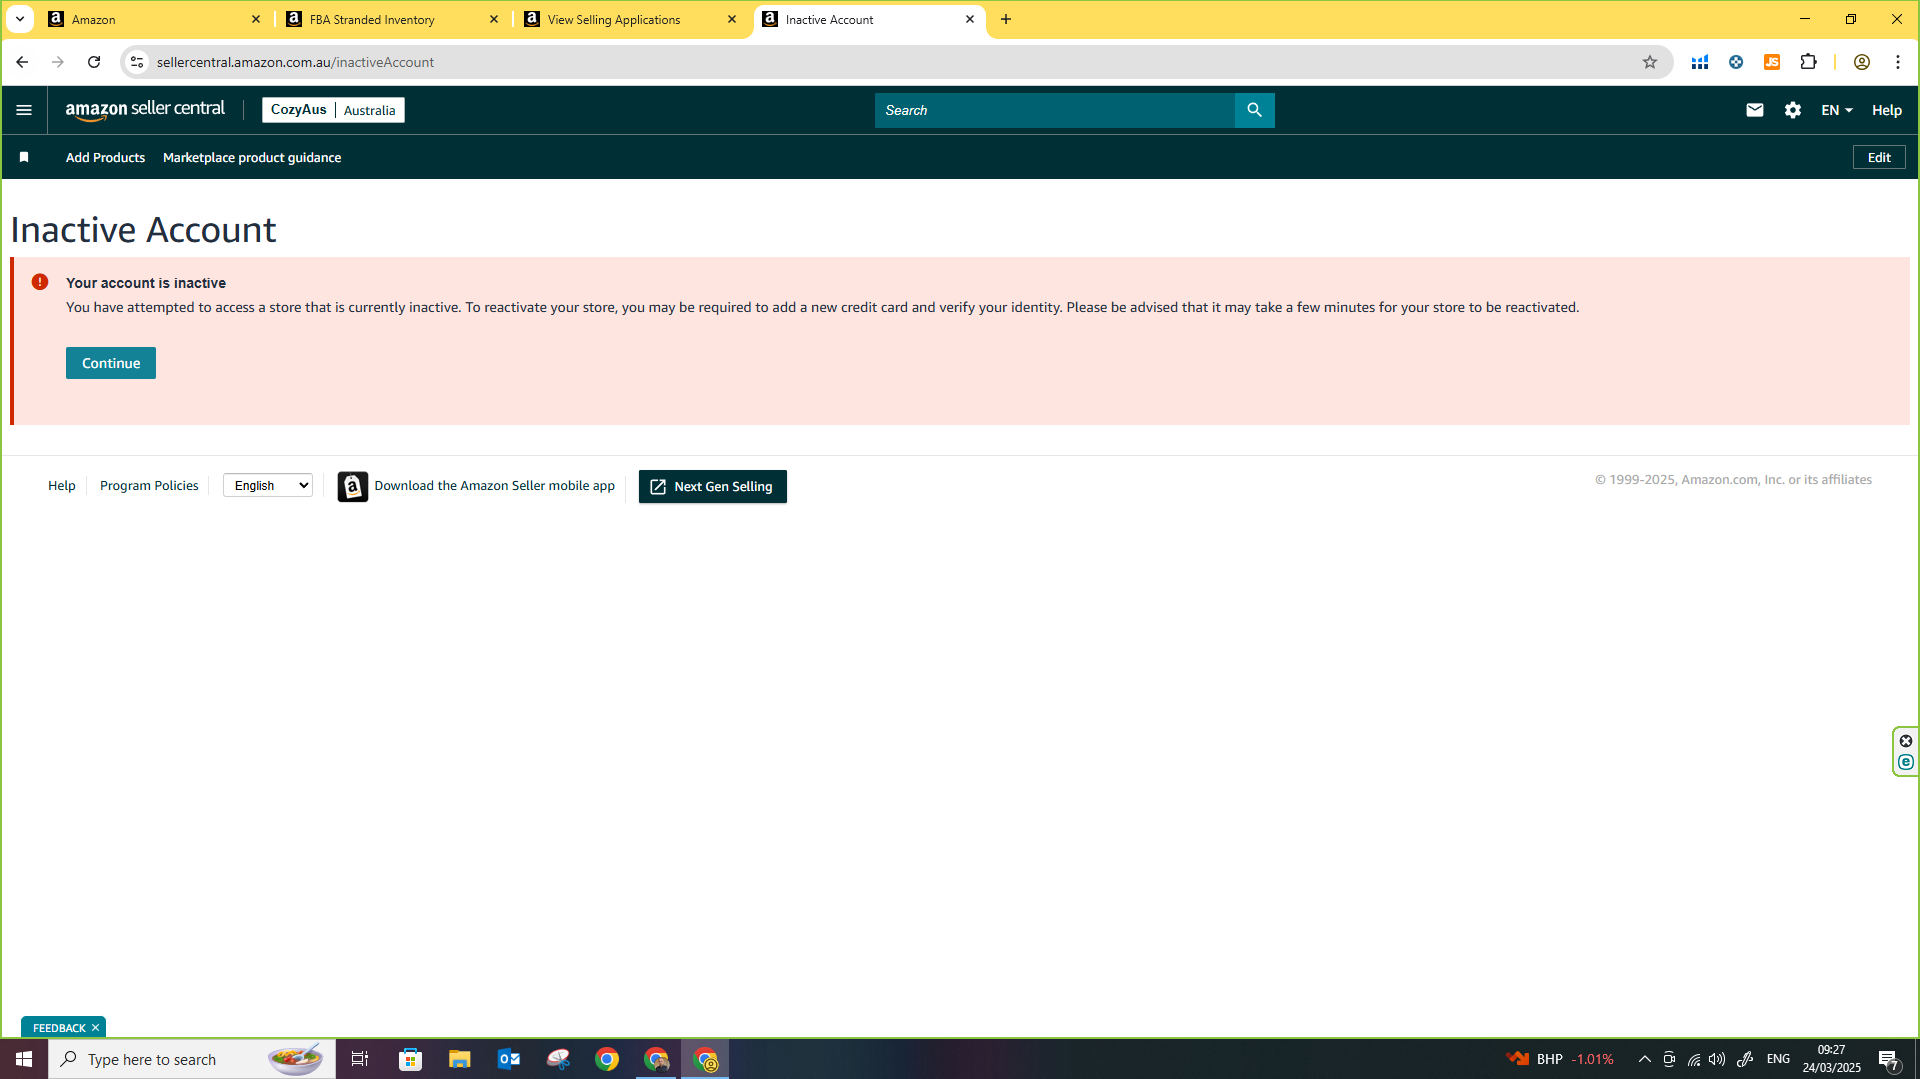
Task: Open the Chrome profile icon
Action: click(1861, 62)
